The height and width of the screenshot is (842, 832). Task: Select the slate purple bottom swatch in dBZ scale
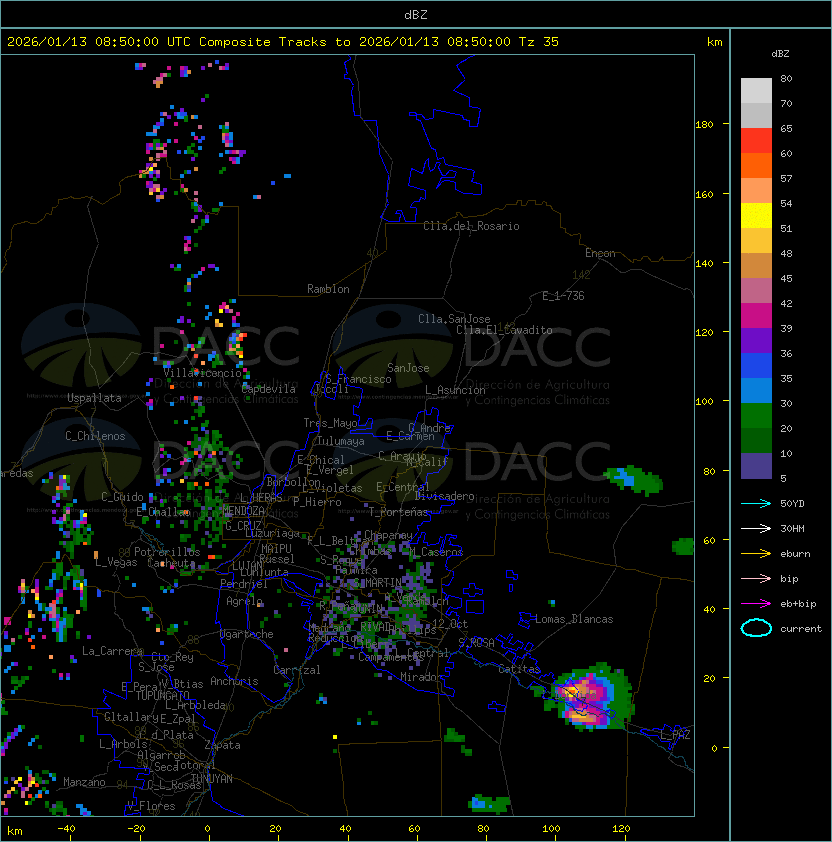pyautogui.click(x=756, y=466)
